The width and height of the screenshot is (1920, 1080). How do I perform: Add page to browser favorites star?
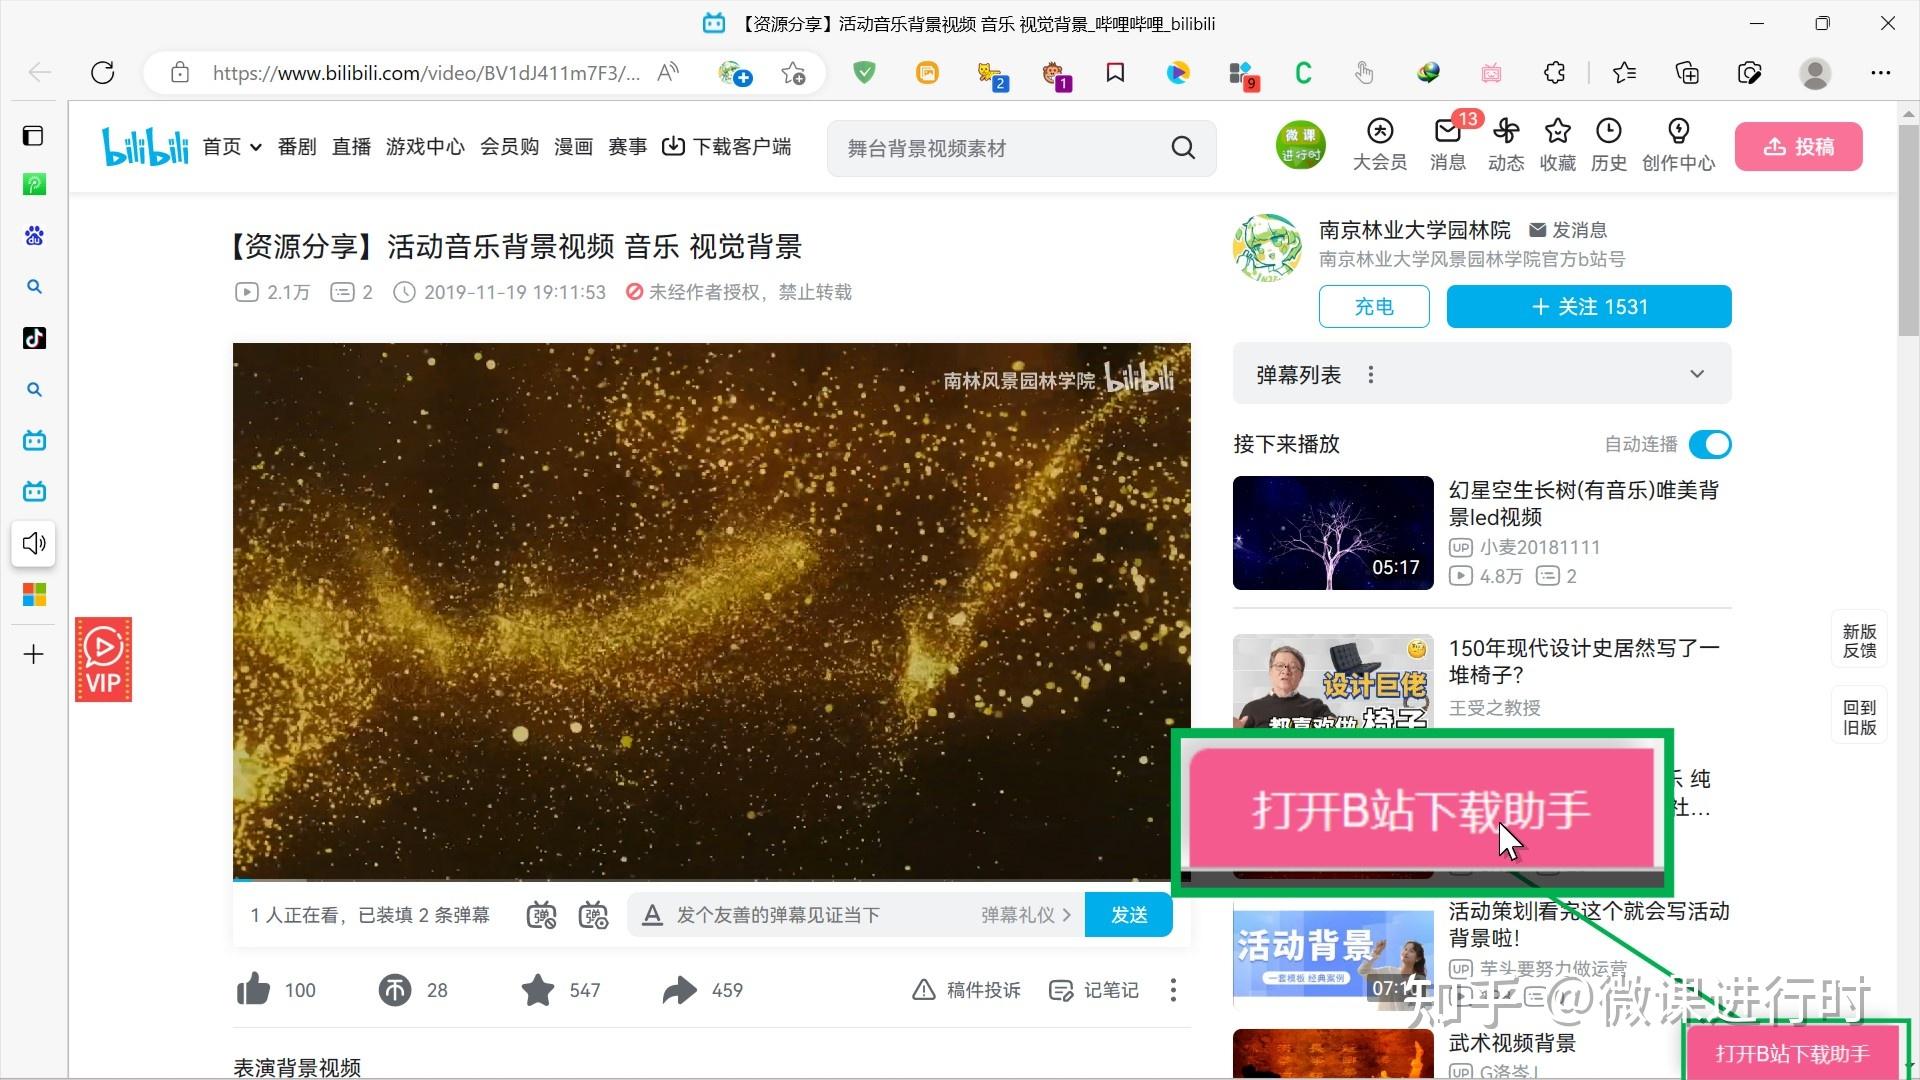point(794,73)
